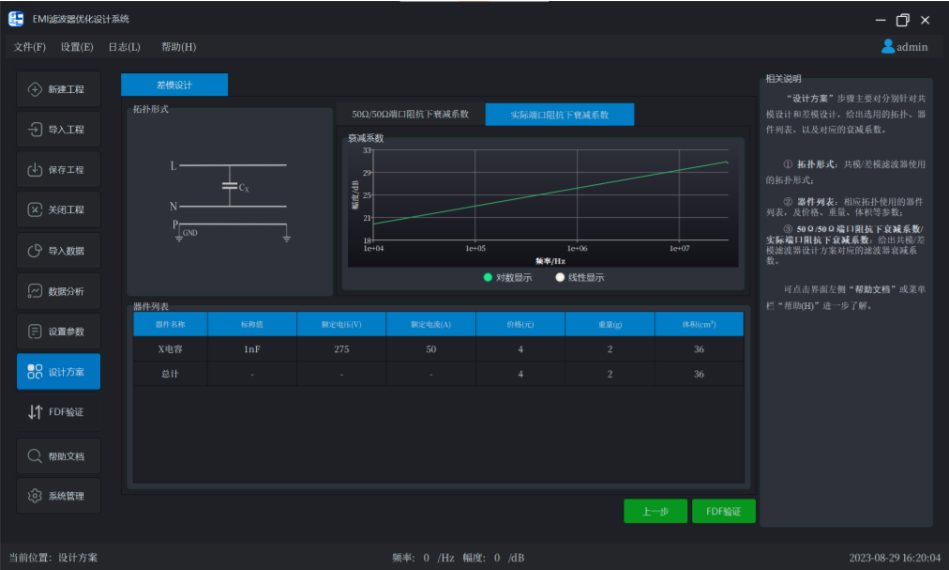949x570 pixels.
Task: Click the 额定电压(V) column header
Action: 341,324
